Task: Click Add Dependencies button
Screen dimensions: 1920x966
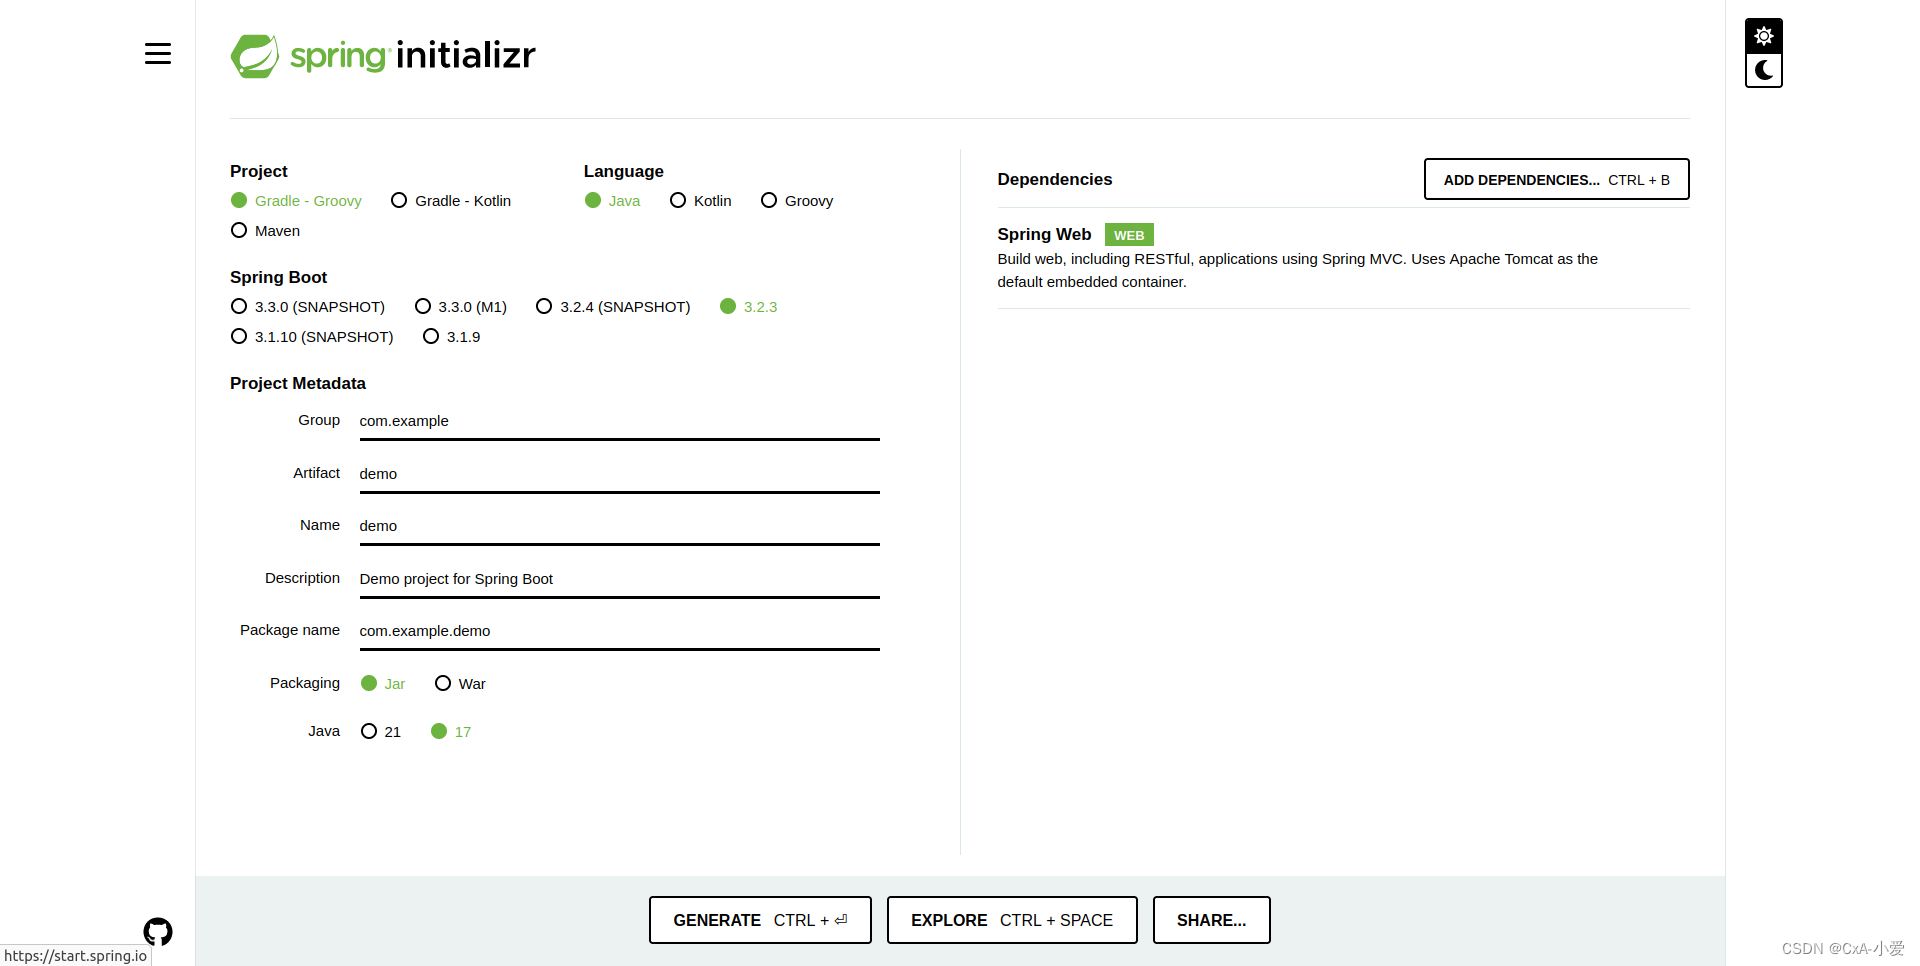Action: pos(1556,180)
